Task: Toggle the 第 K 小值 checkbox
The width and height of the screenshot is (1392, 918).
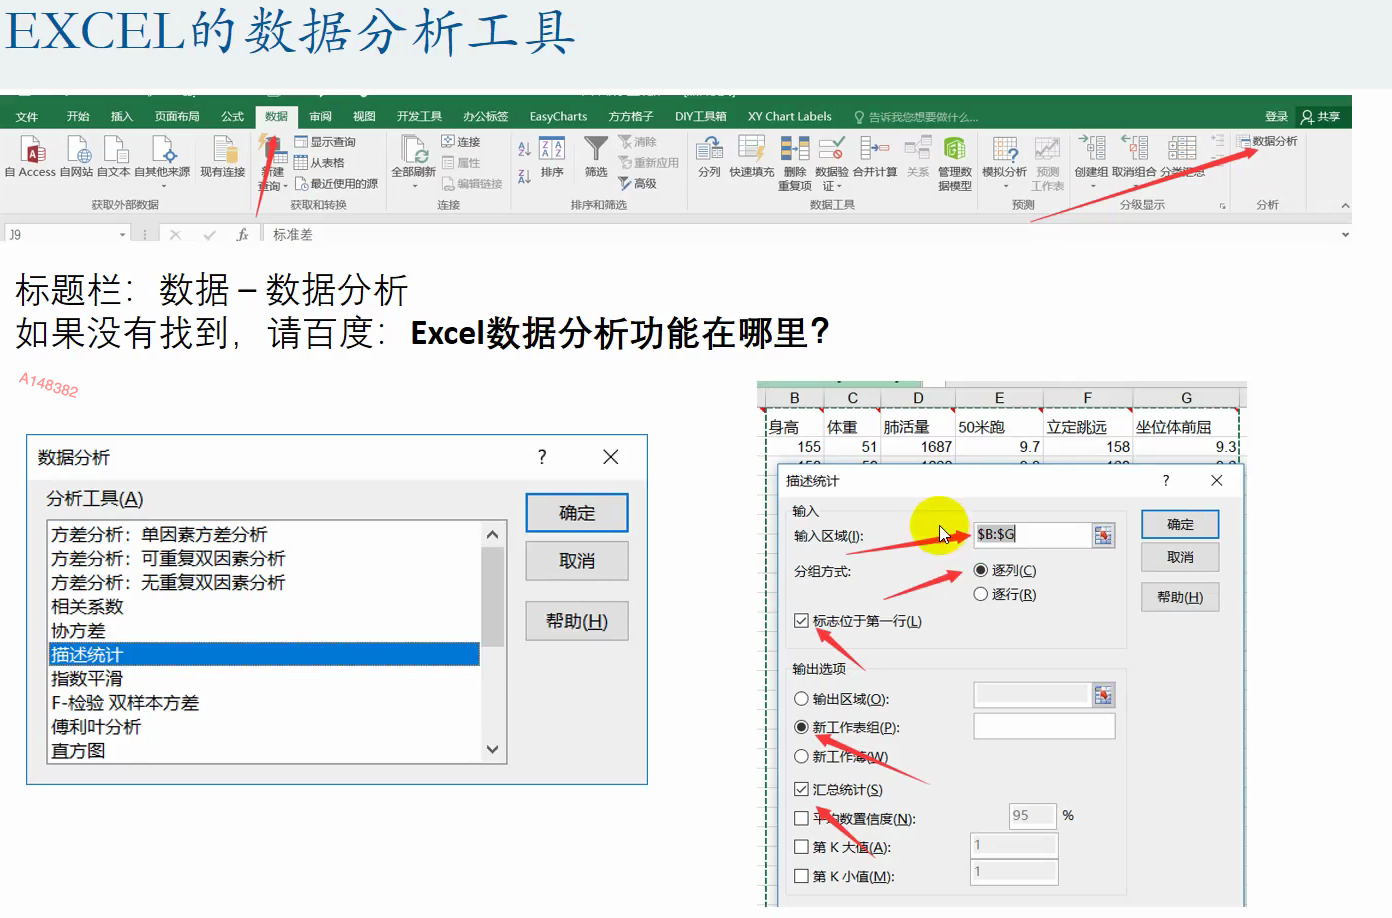Action: tap(801, 876)
